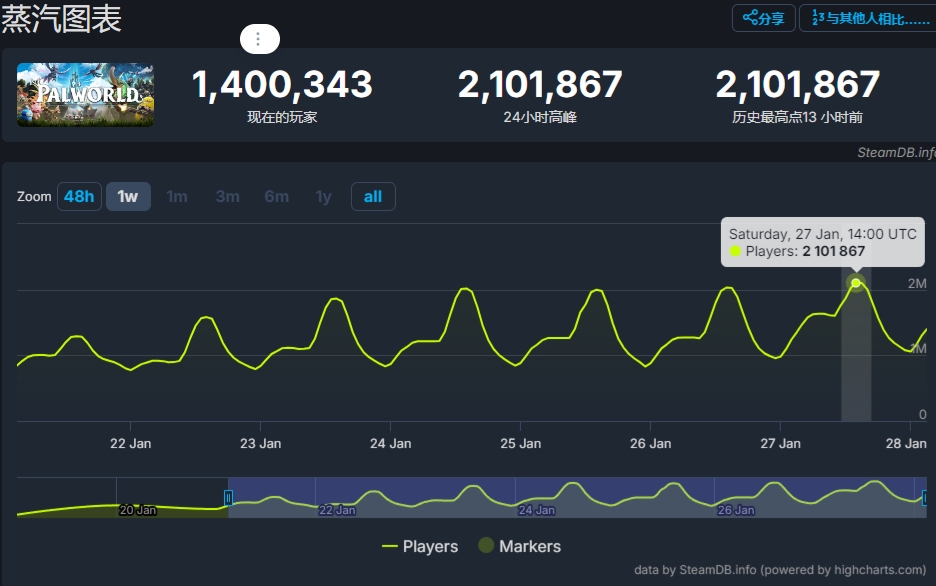Choose the 3m zoom option
The height and width of the screenshot is (586, 936).
[227, 196]
